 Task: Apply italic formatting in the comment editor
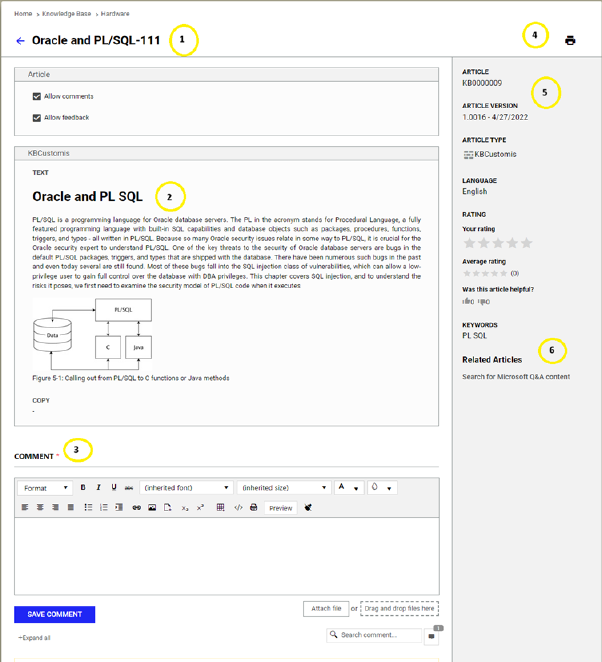tap(98, 488)
